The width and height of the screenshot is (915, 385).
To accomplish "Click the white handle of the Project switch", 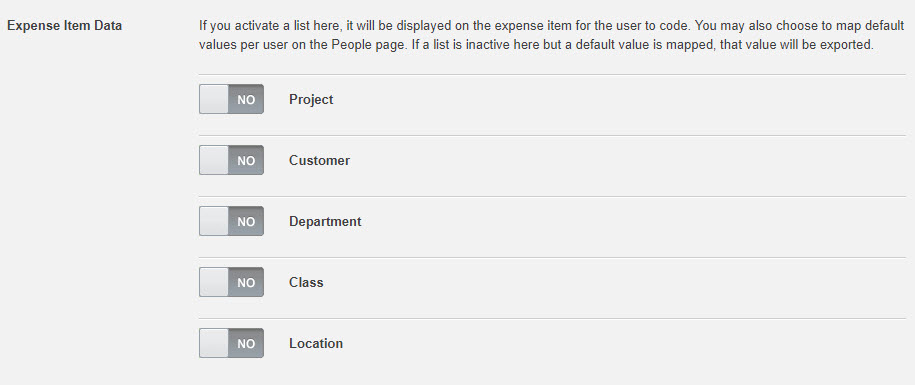I will pyautogui.click(x=214, y=99).
